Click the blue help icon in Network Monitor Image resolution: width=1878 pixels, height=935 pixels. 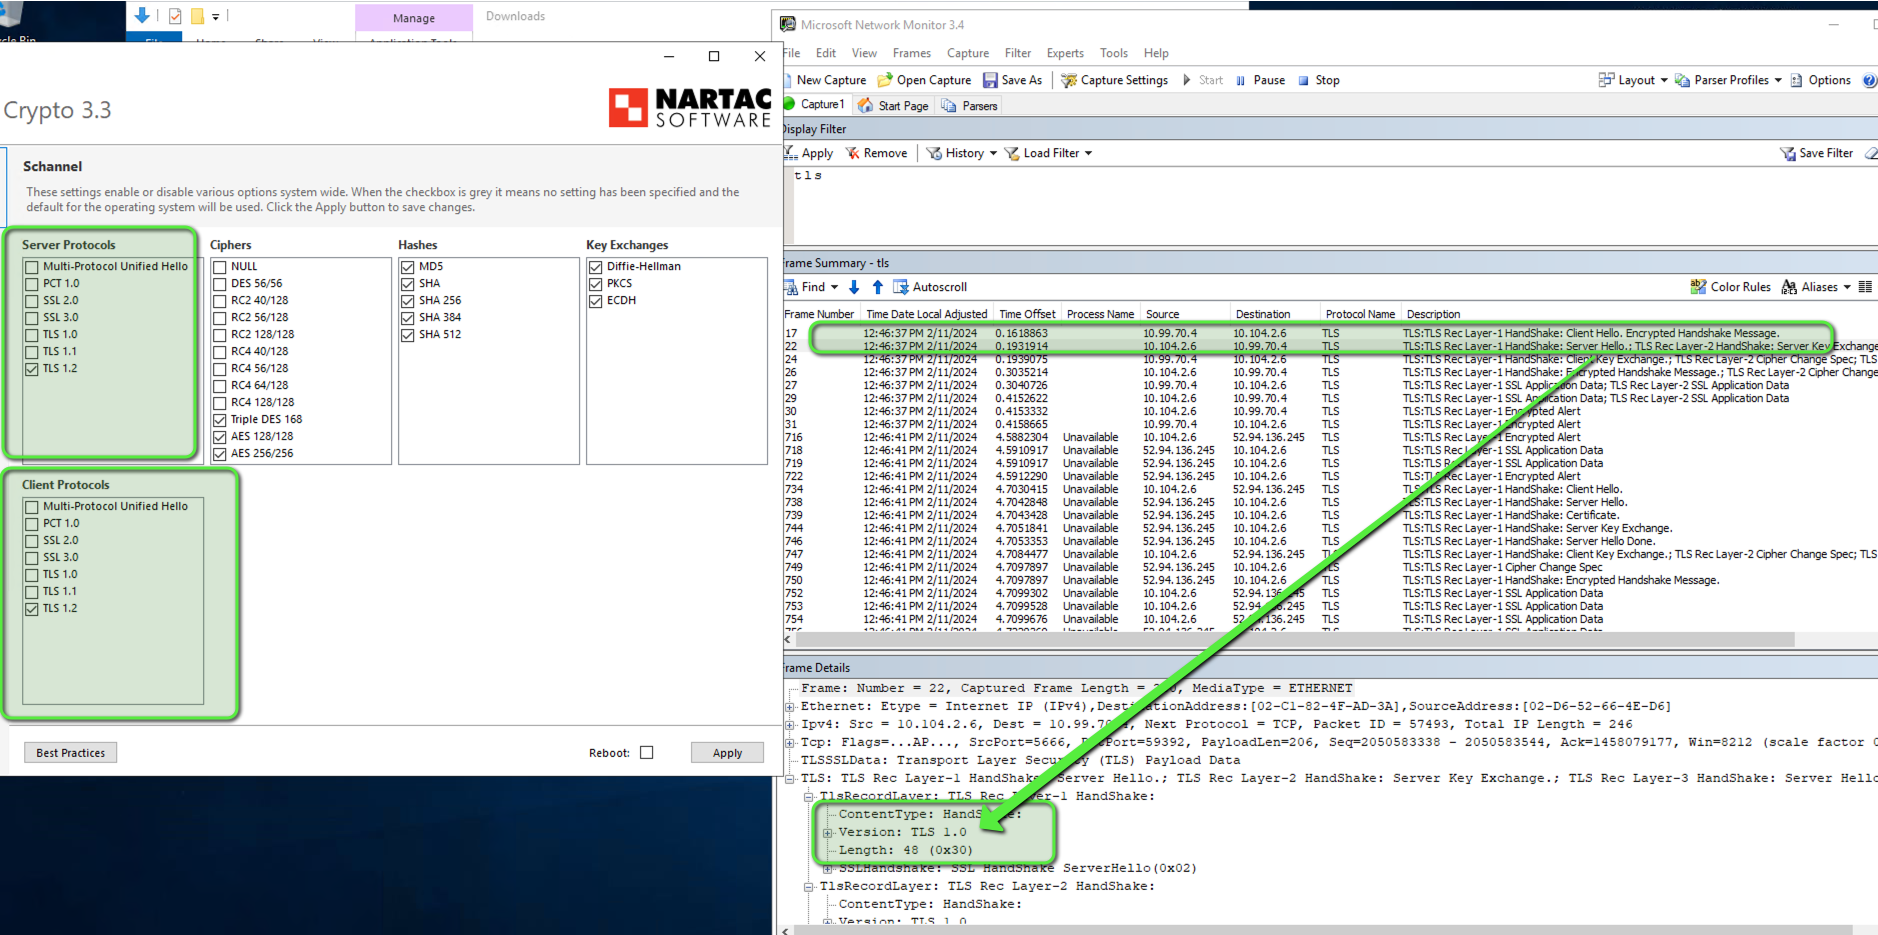click(x=1869, y=81)
